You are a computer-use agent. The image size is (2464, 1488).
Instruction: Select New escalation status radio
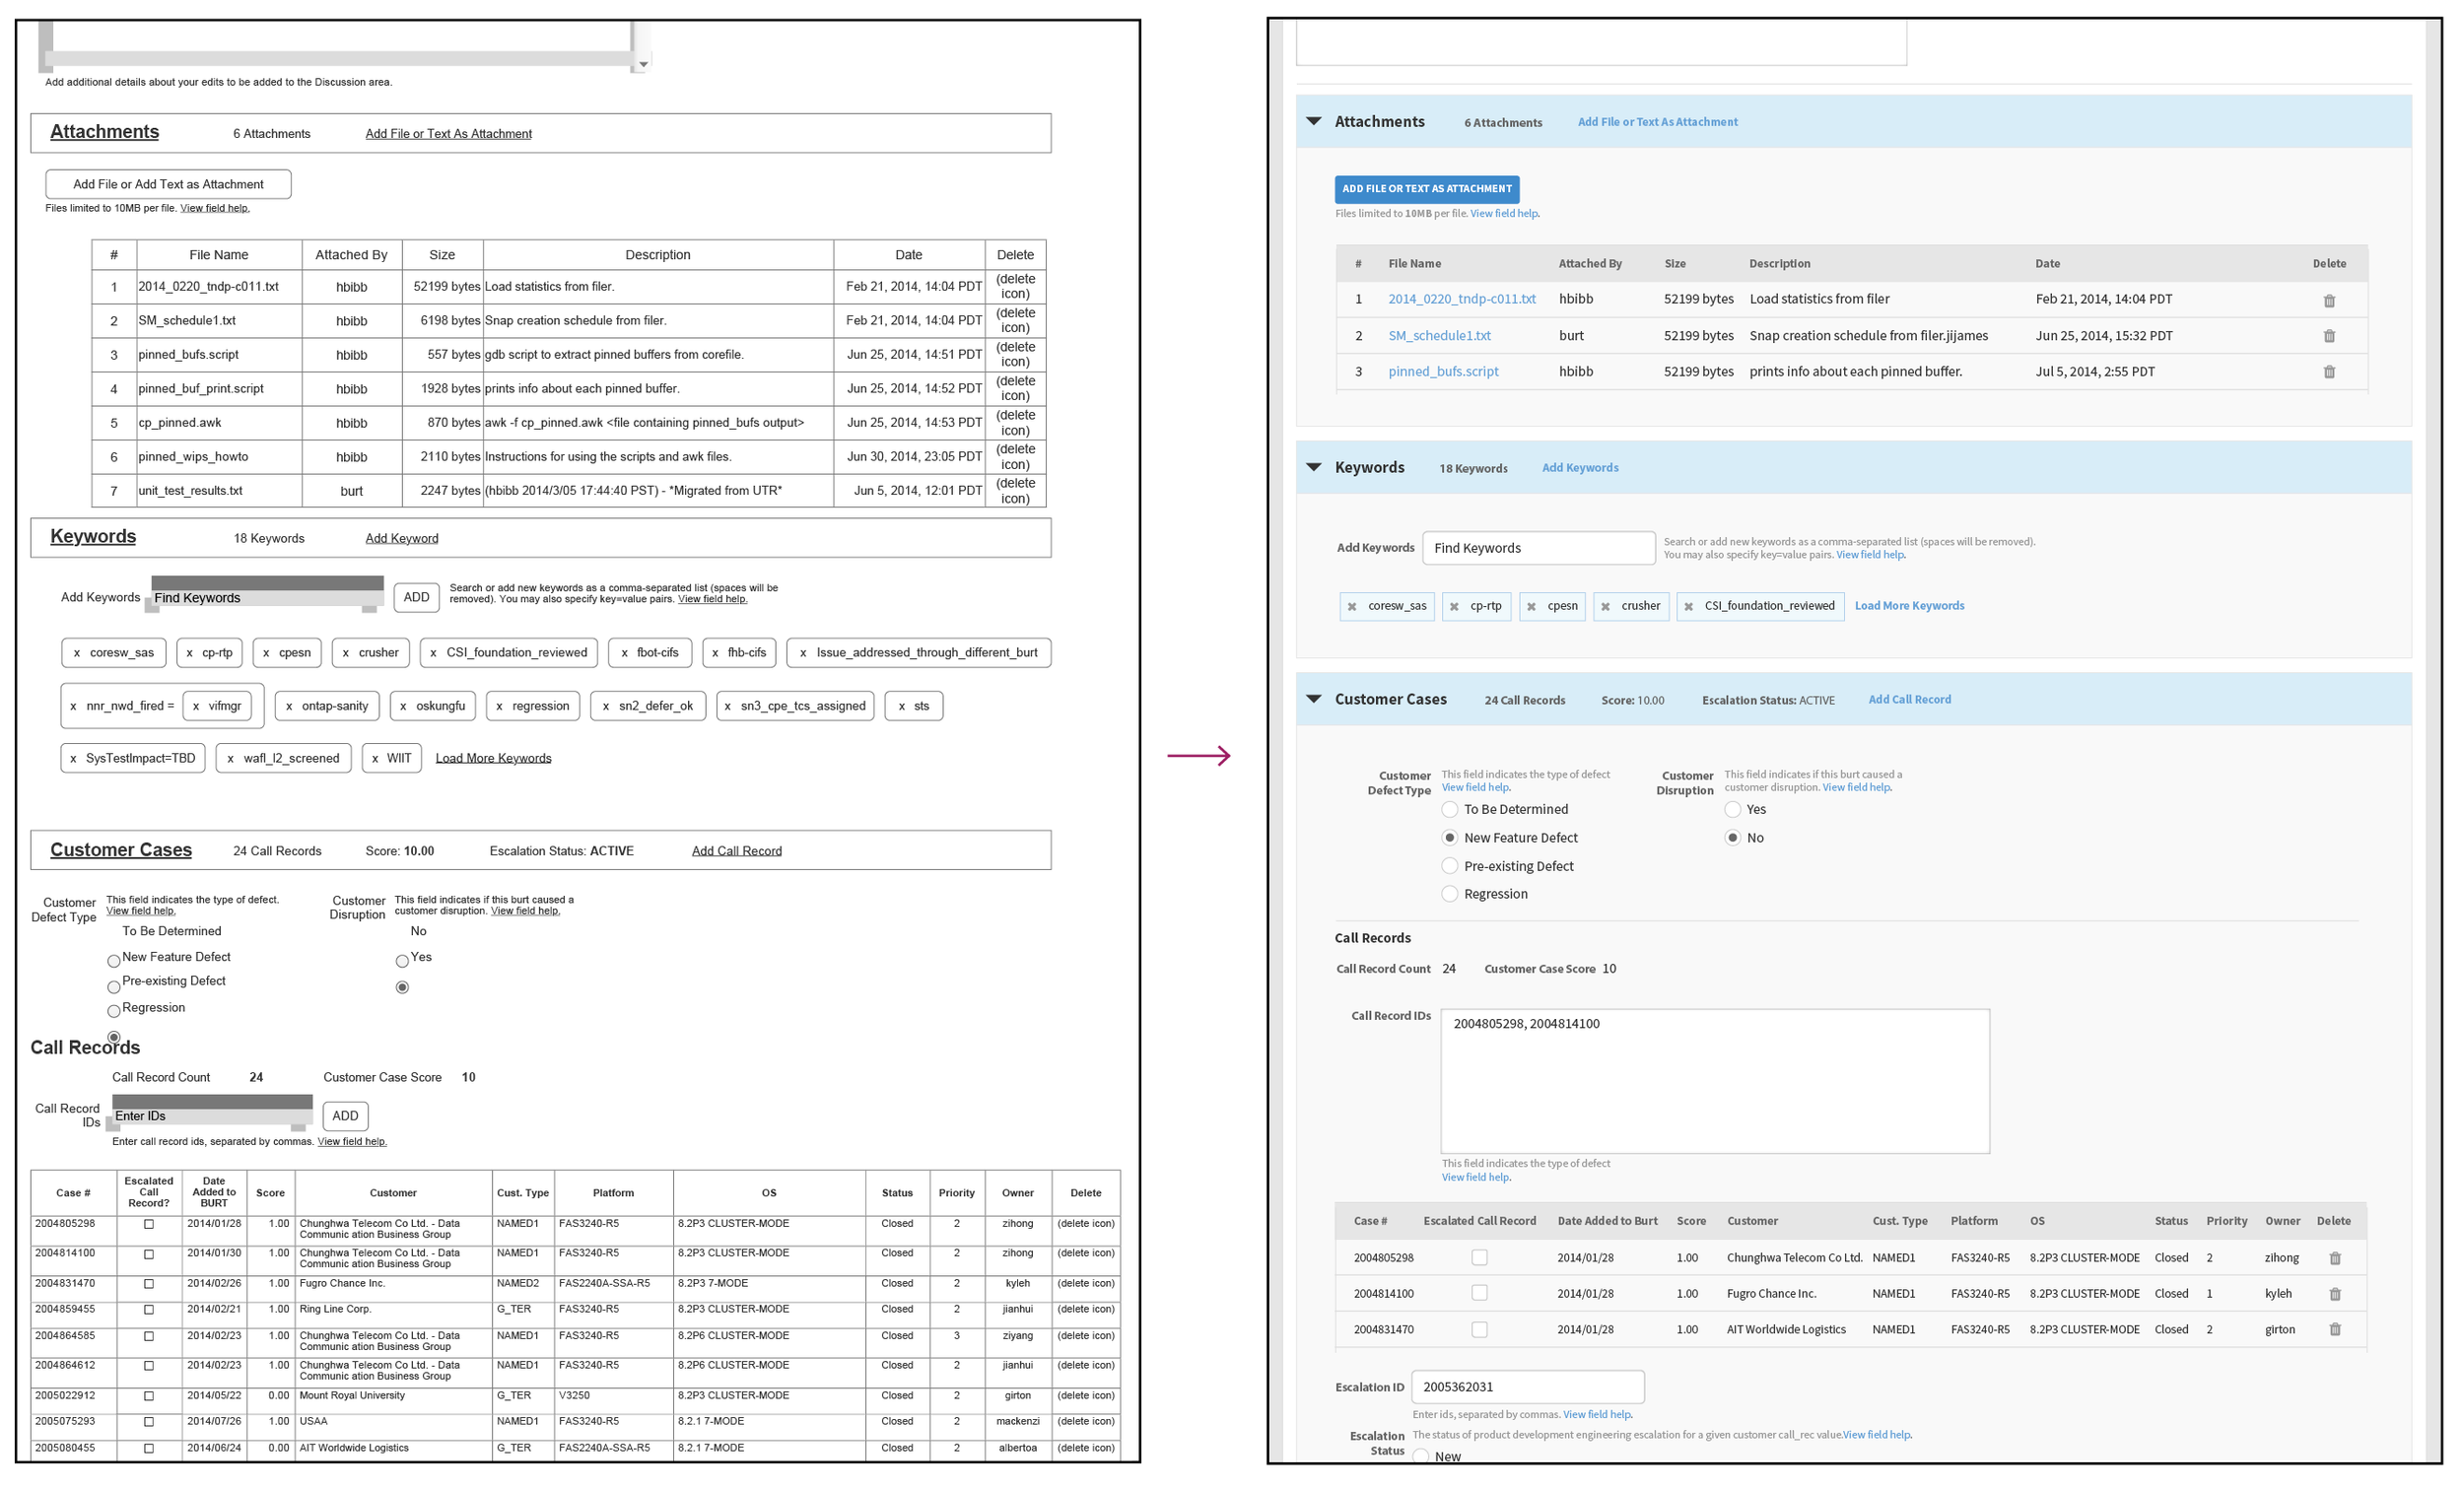(x=1420, y=1456)
